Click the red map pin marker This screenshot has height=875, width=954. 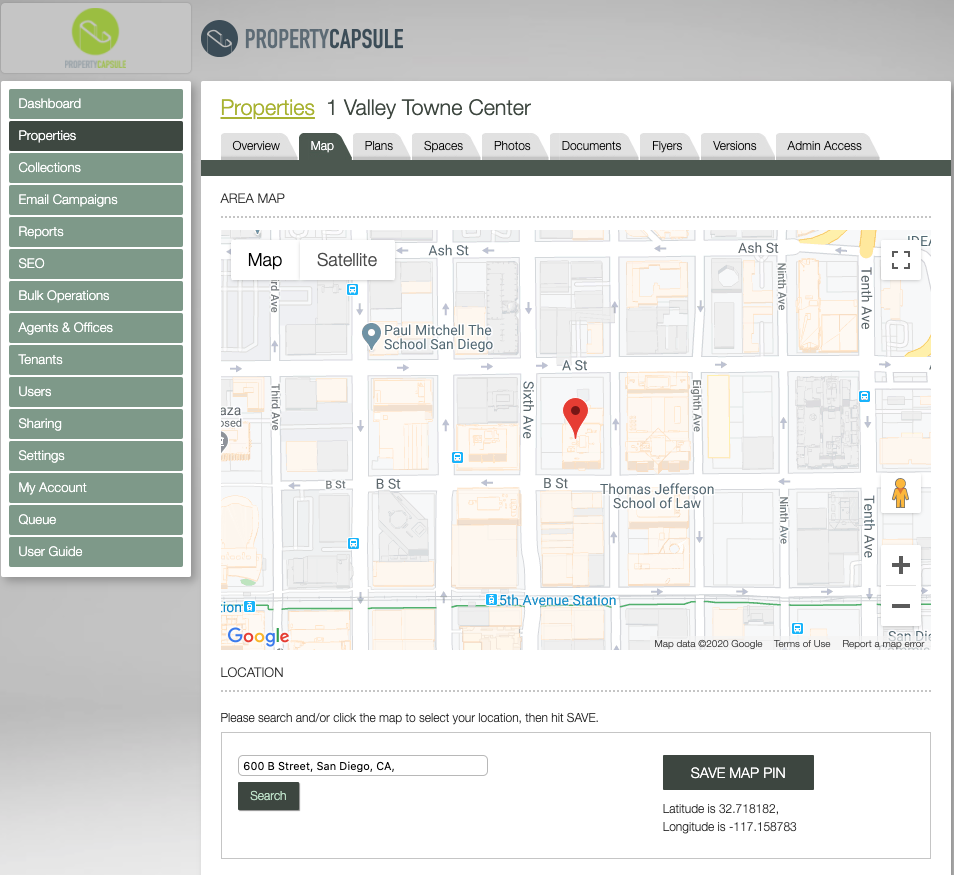(x=575, y=418)
